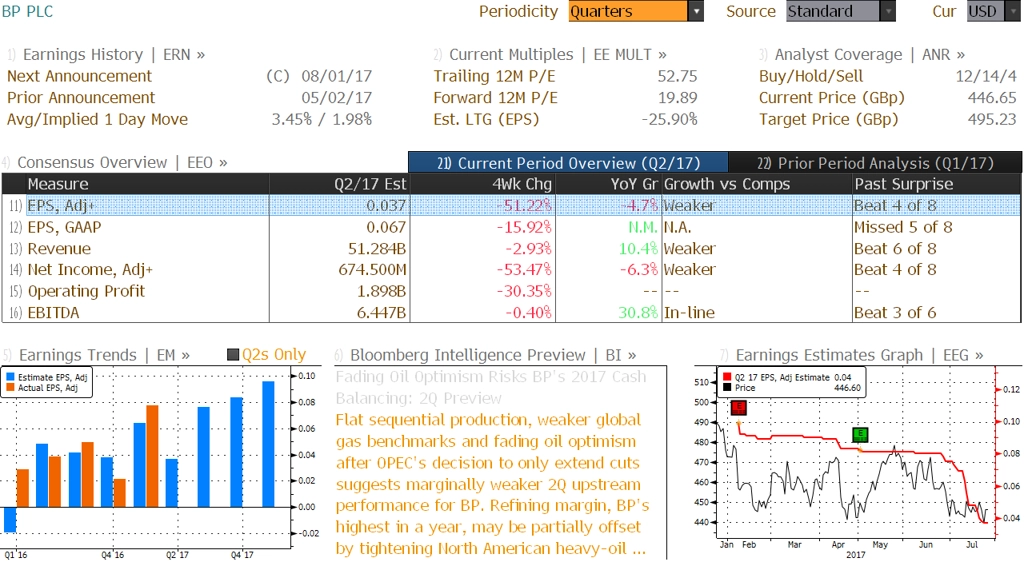
Task: Switch to Current Period Overview (Q2/17) tab
Action: [568, 163]
